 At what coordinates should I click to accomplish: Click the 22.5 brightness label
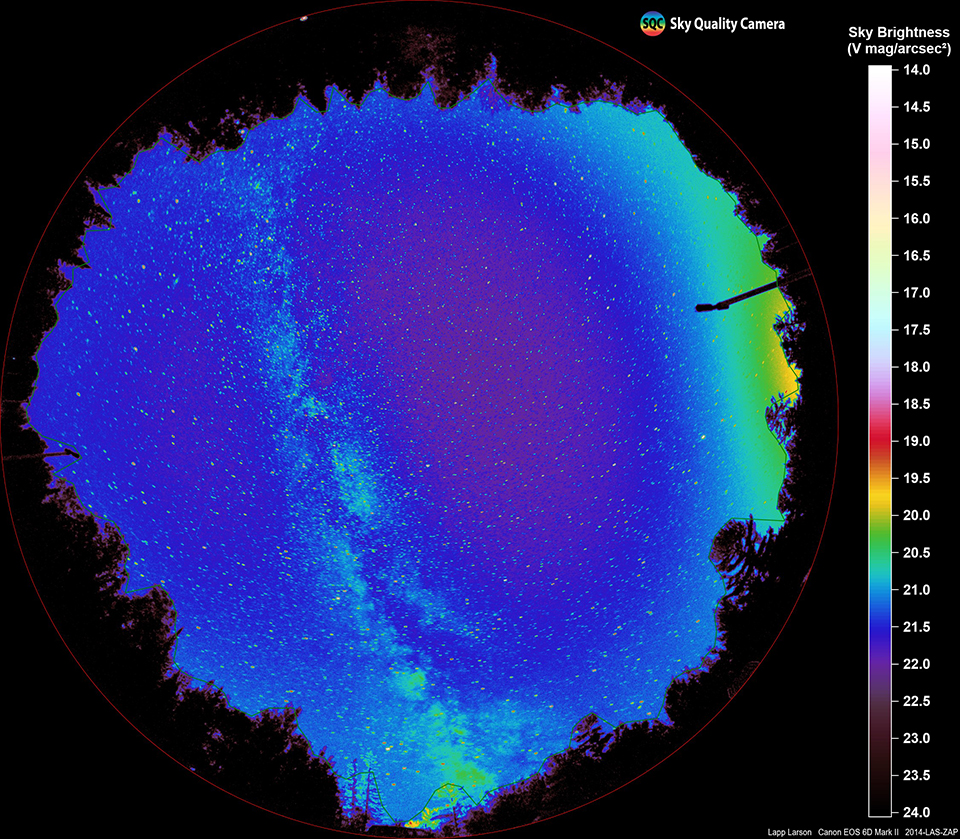917,701
